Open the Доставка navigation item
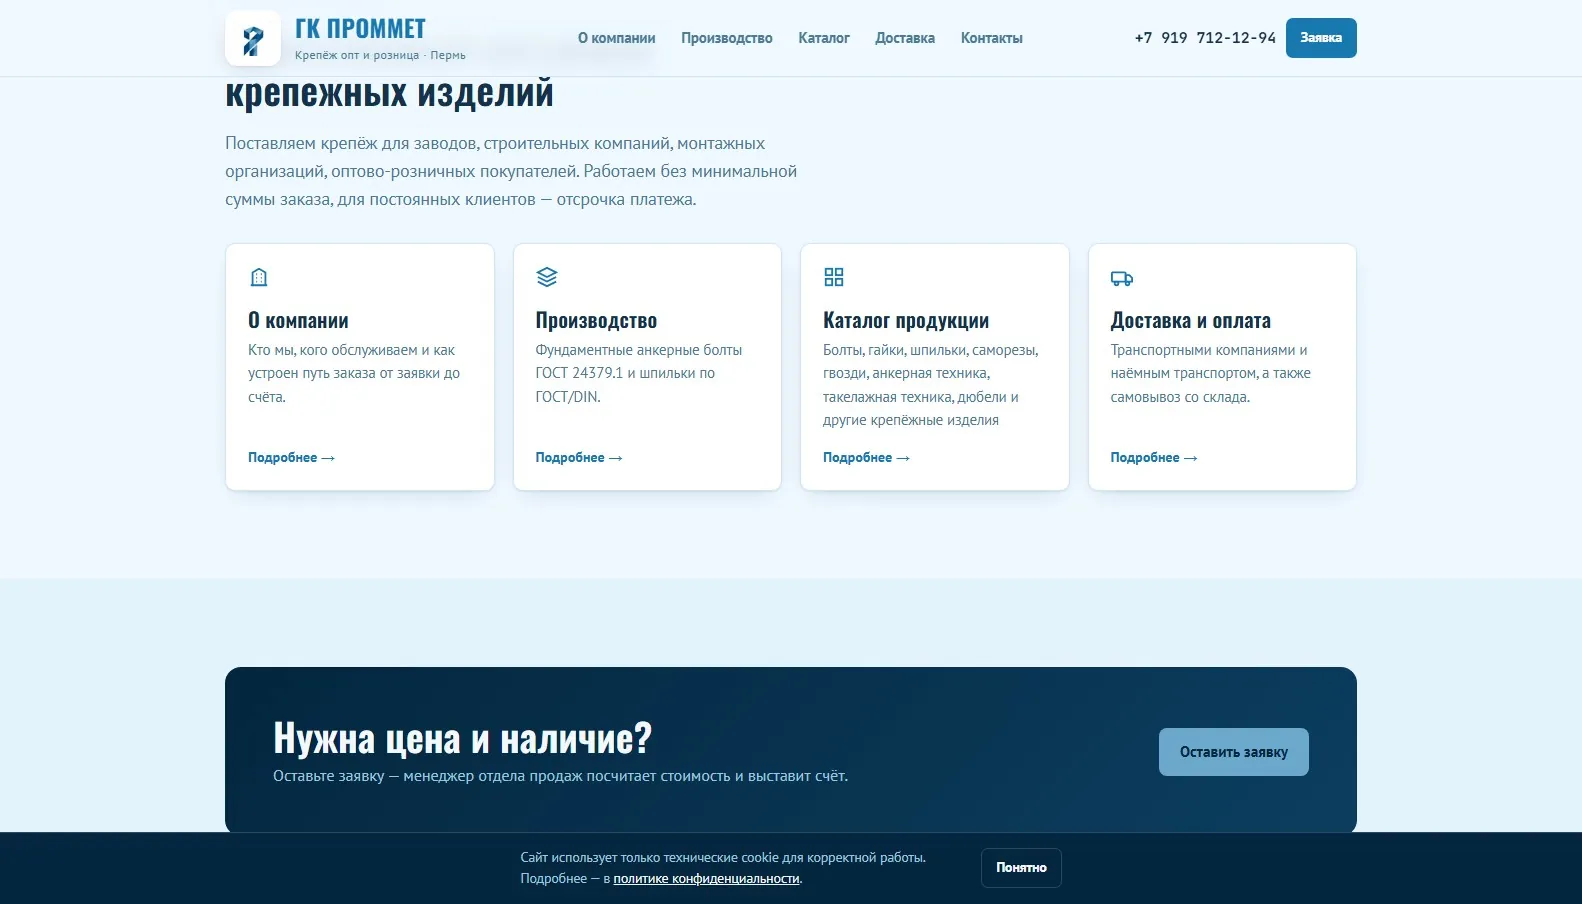This screenshot has height=904, width=1582. pyautogui.click(x=905, y=38)
